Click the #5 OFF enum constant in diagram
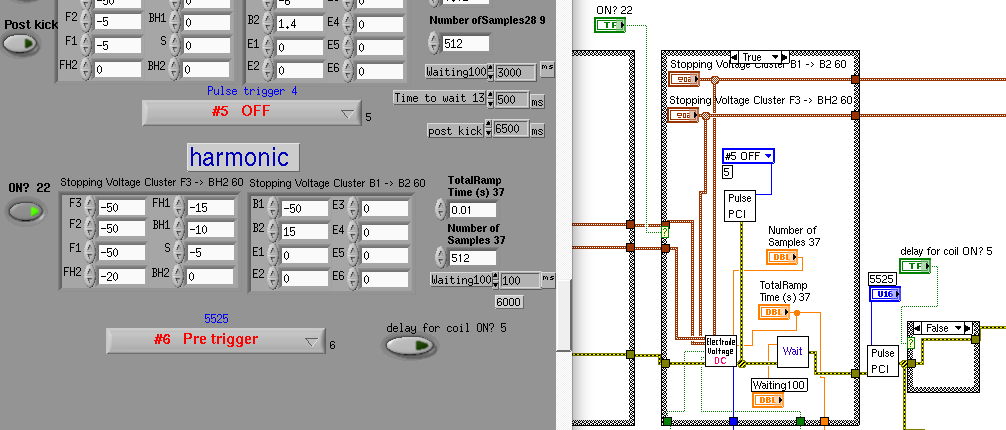This screenshot has width=1006, height=430. pyautogui.click(x=747, y=156)
